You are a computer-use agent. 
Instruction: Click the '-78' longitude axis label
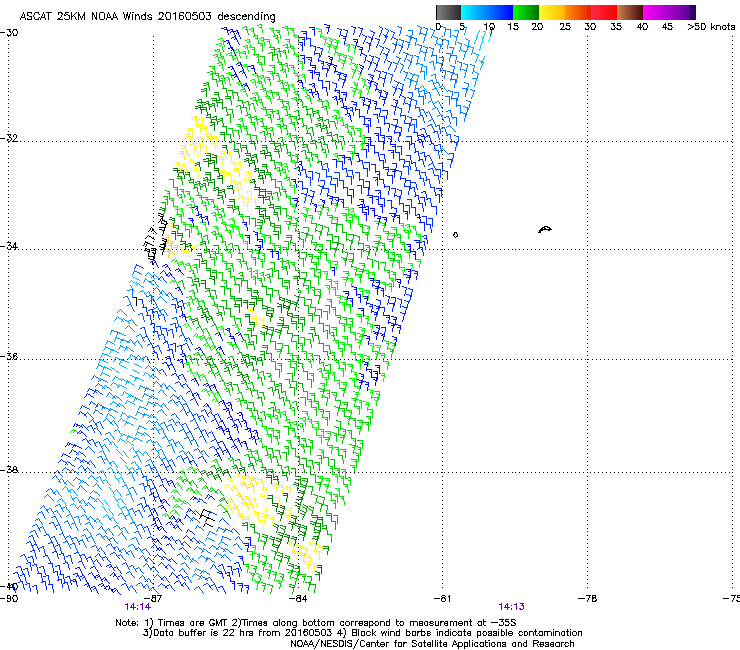(587, 599)
